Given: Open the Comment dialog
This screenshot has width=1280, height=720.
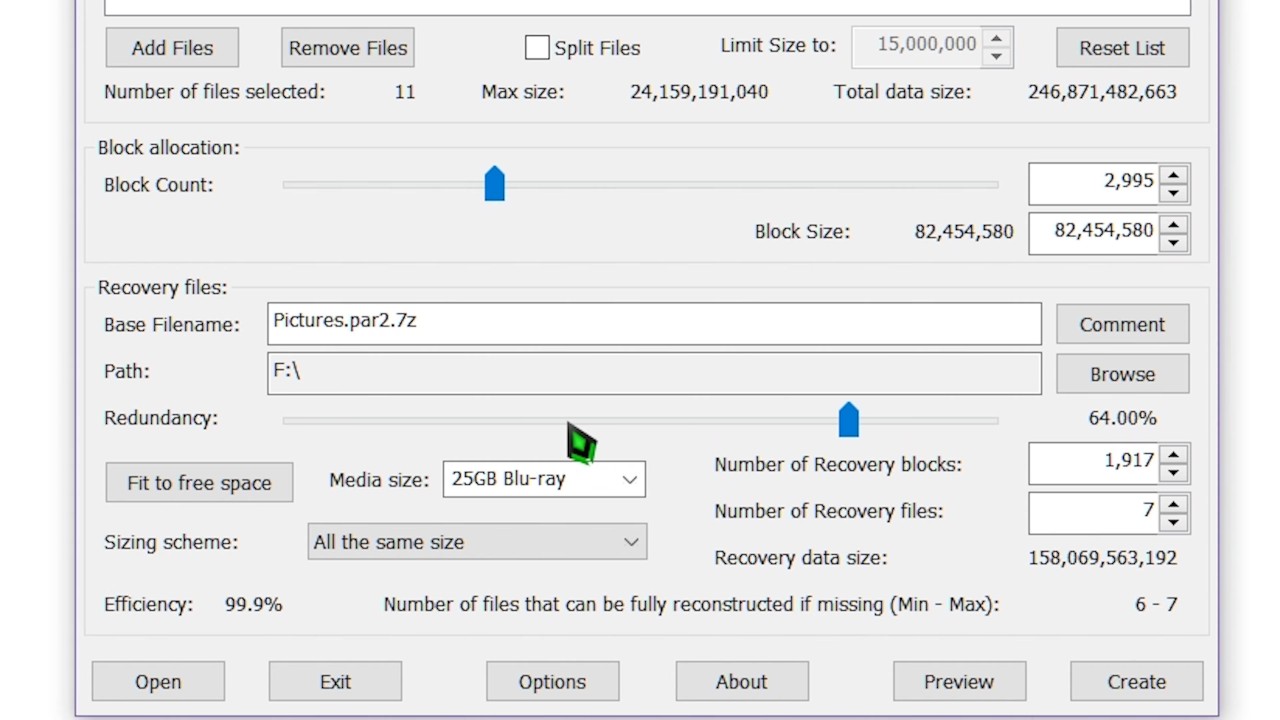Looking at the screenshot, I should click(1122, 325).
